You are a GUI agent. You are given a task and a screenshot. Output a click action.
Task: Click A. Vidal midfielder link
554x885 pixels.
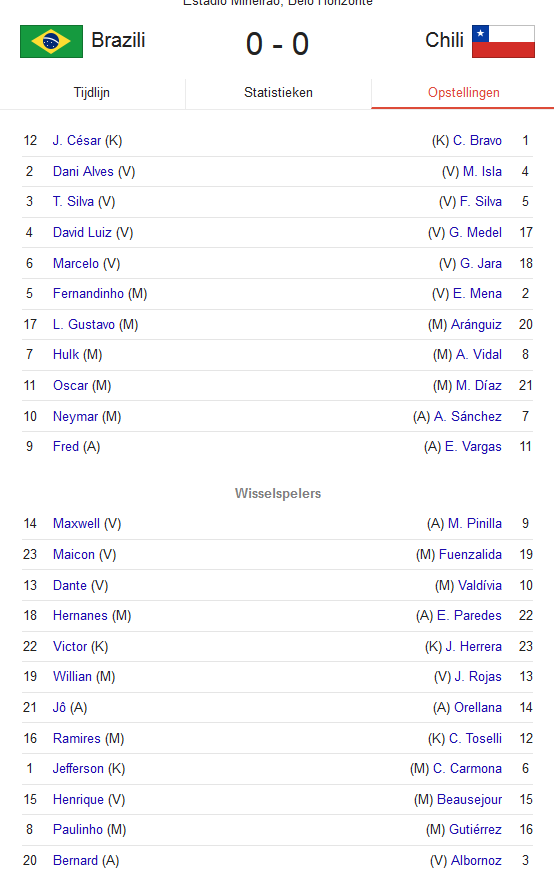click(479, 354)
